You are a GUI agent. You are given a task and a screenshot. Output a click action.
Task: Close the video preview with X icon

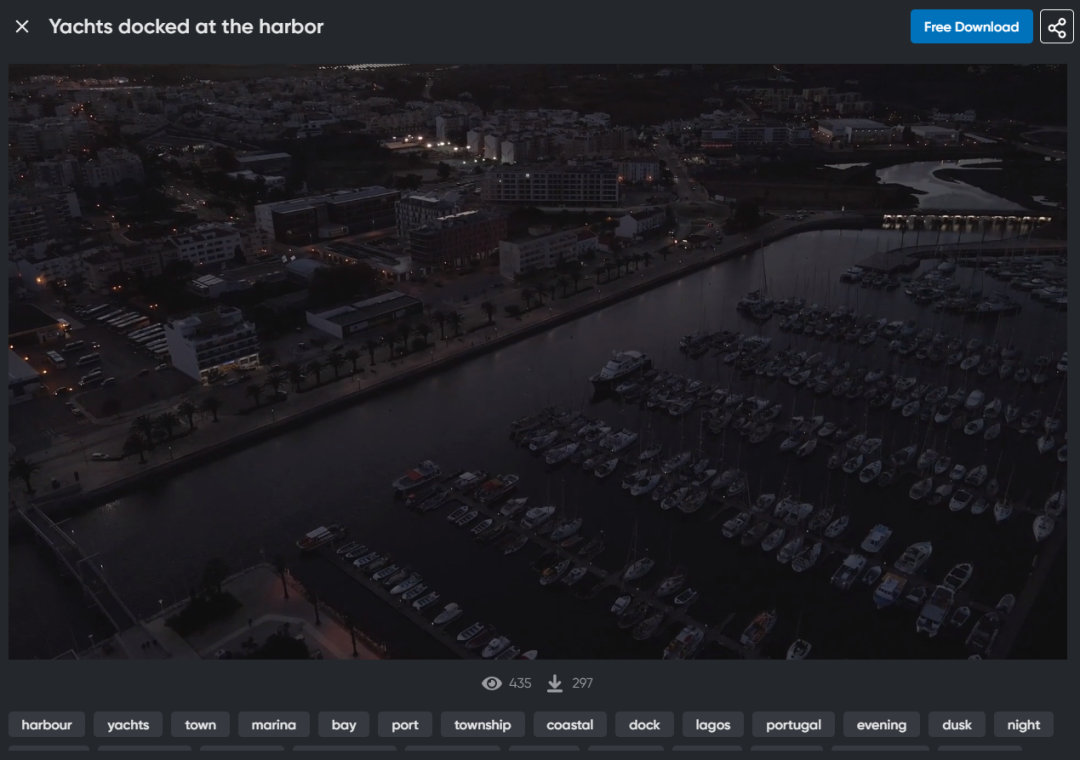click(x=22, y=27)
